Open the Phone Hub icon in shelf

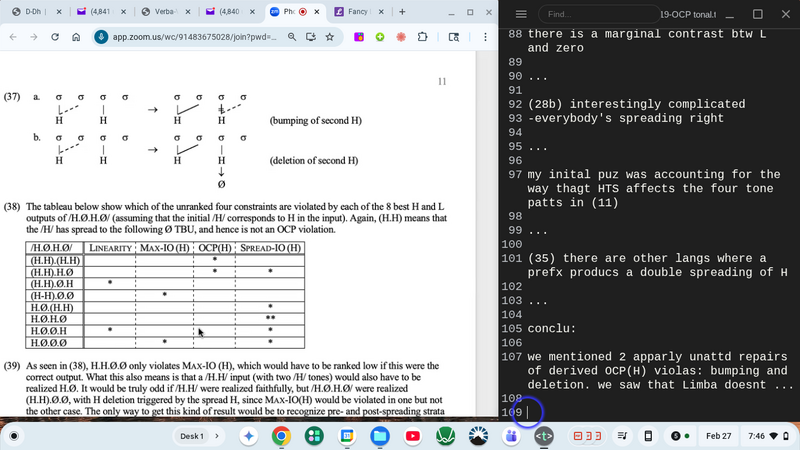click(x=648, y=436)
